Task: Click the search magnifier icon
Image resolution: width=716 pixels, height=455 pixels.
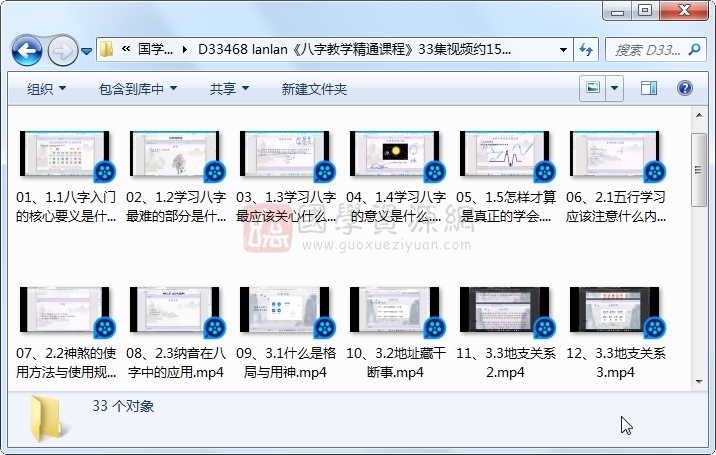Action: (x=695, y=49)
